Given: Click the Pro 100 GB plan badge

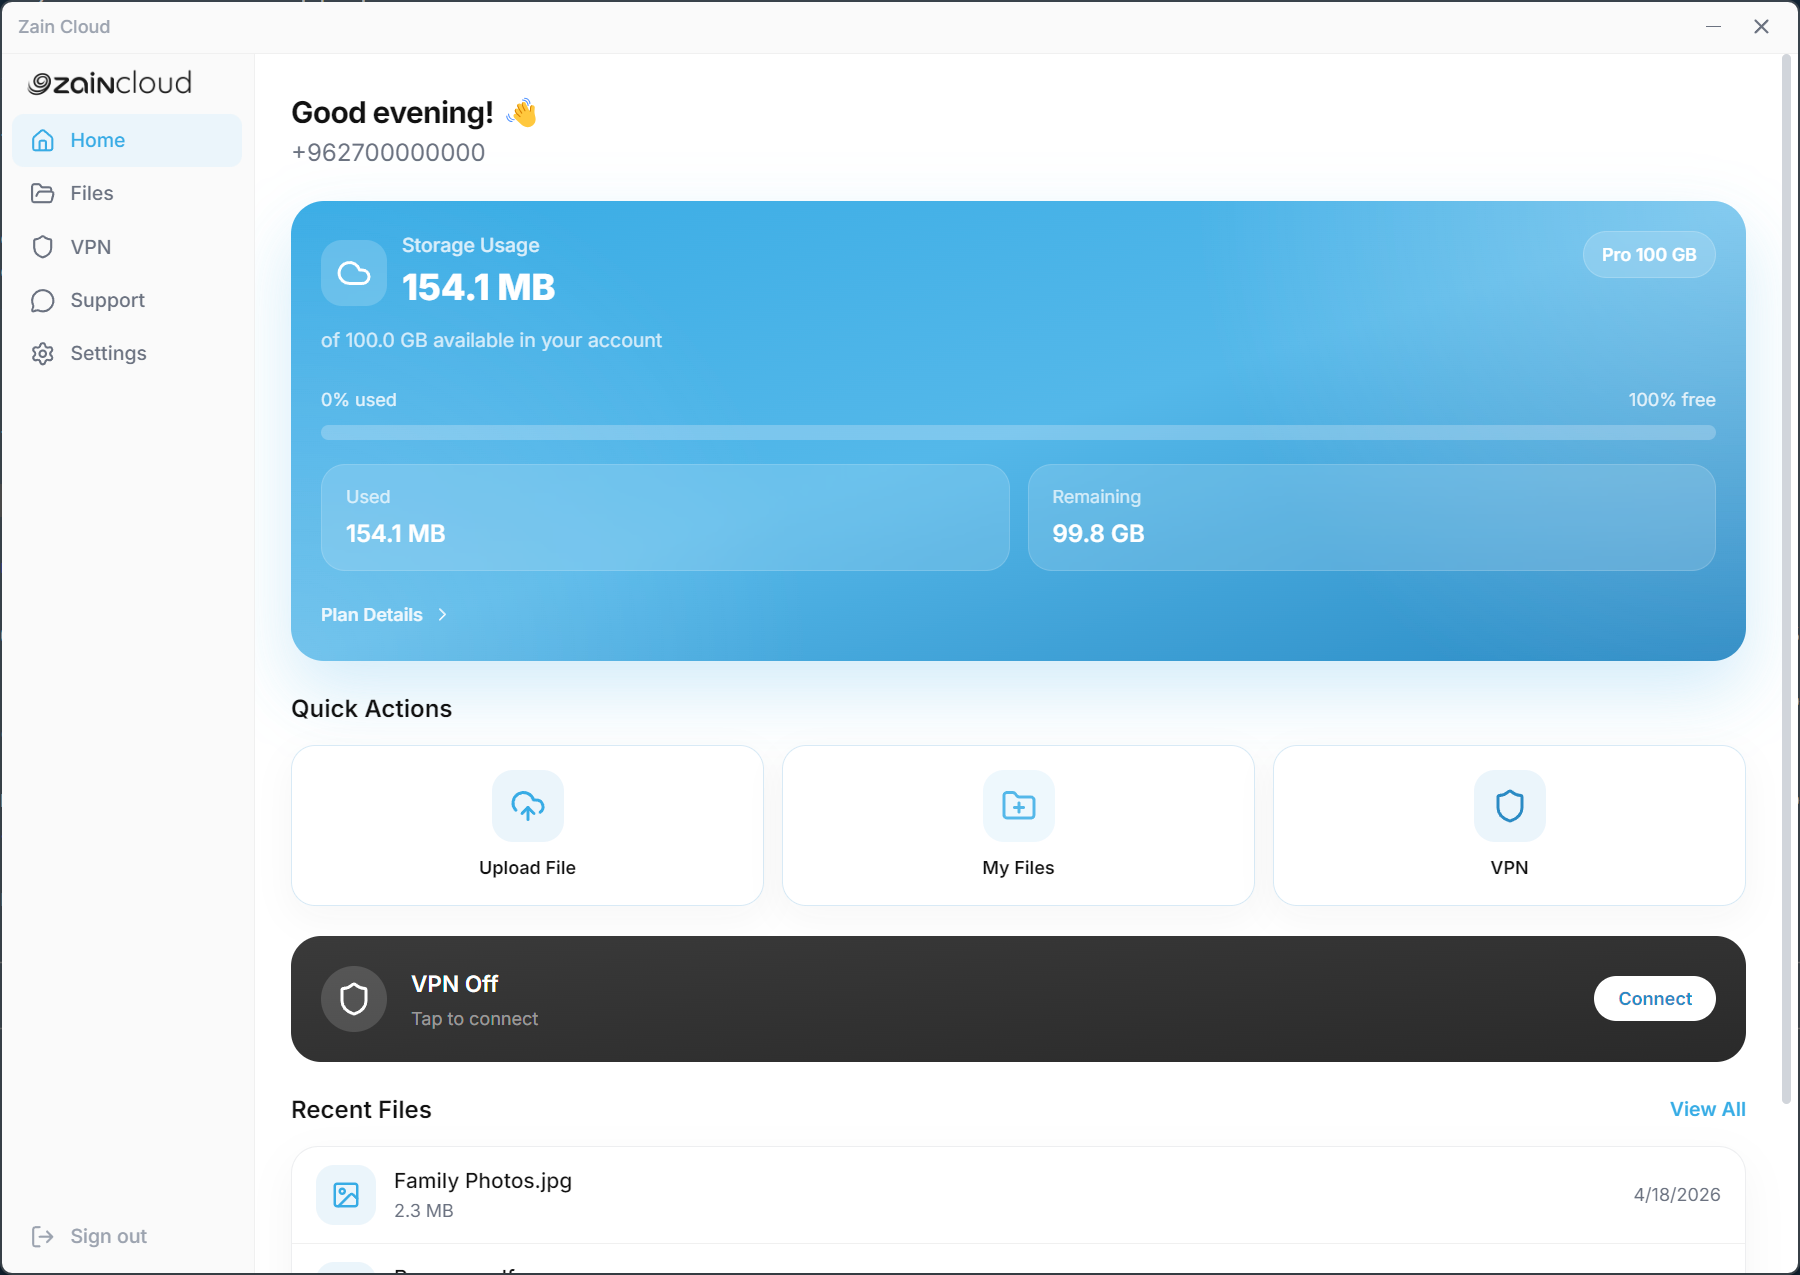Looking at the screenshot, I should coord(1649,255).
